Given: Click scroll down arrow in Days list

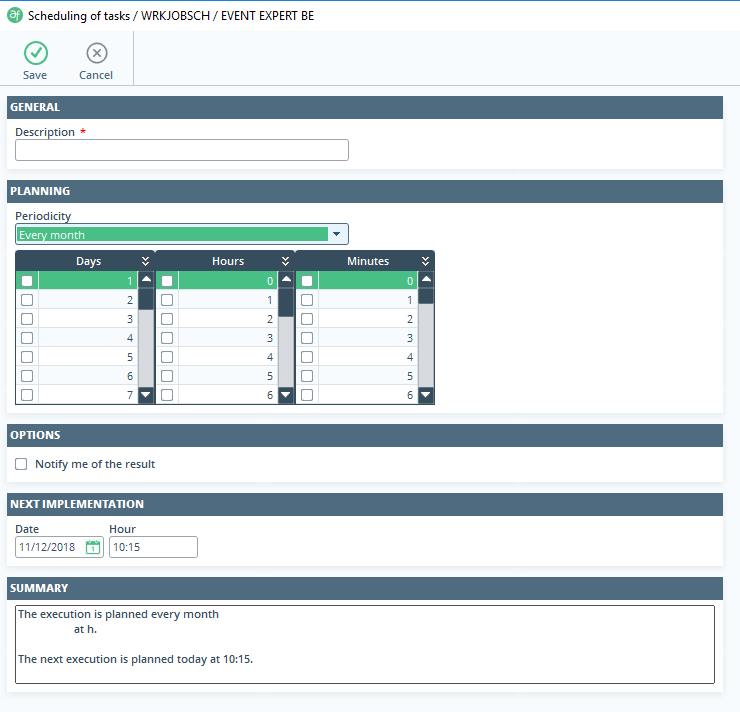Looking at the screenshot, I should click(x=146, y=395).
